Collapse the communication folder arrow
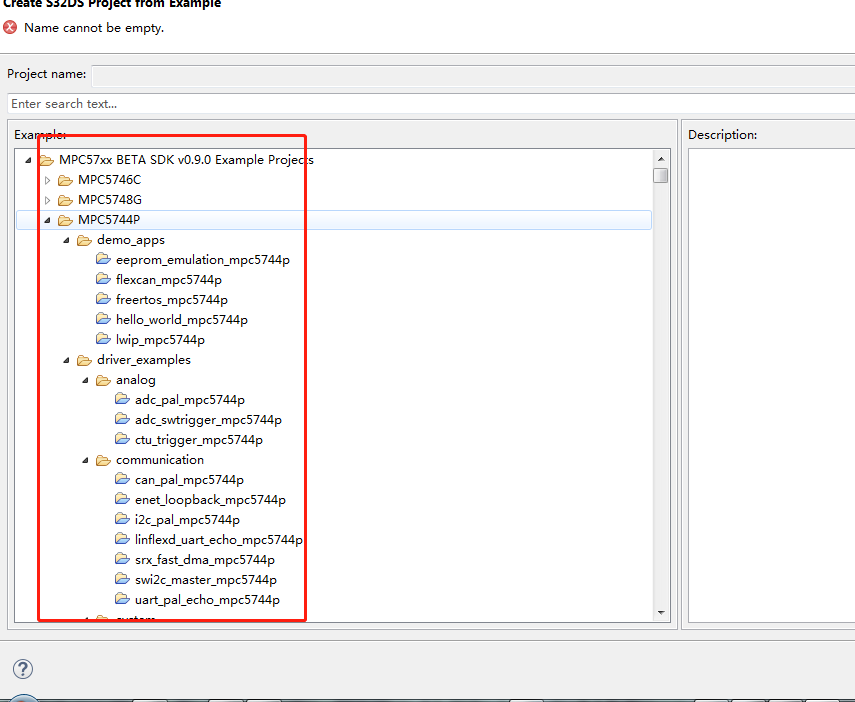 (x=86, y=460)
